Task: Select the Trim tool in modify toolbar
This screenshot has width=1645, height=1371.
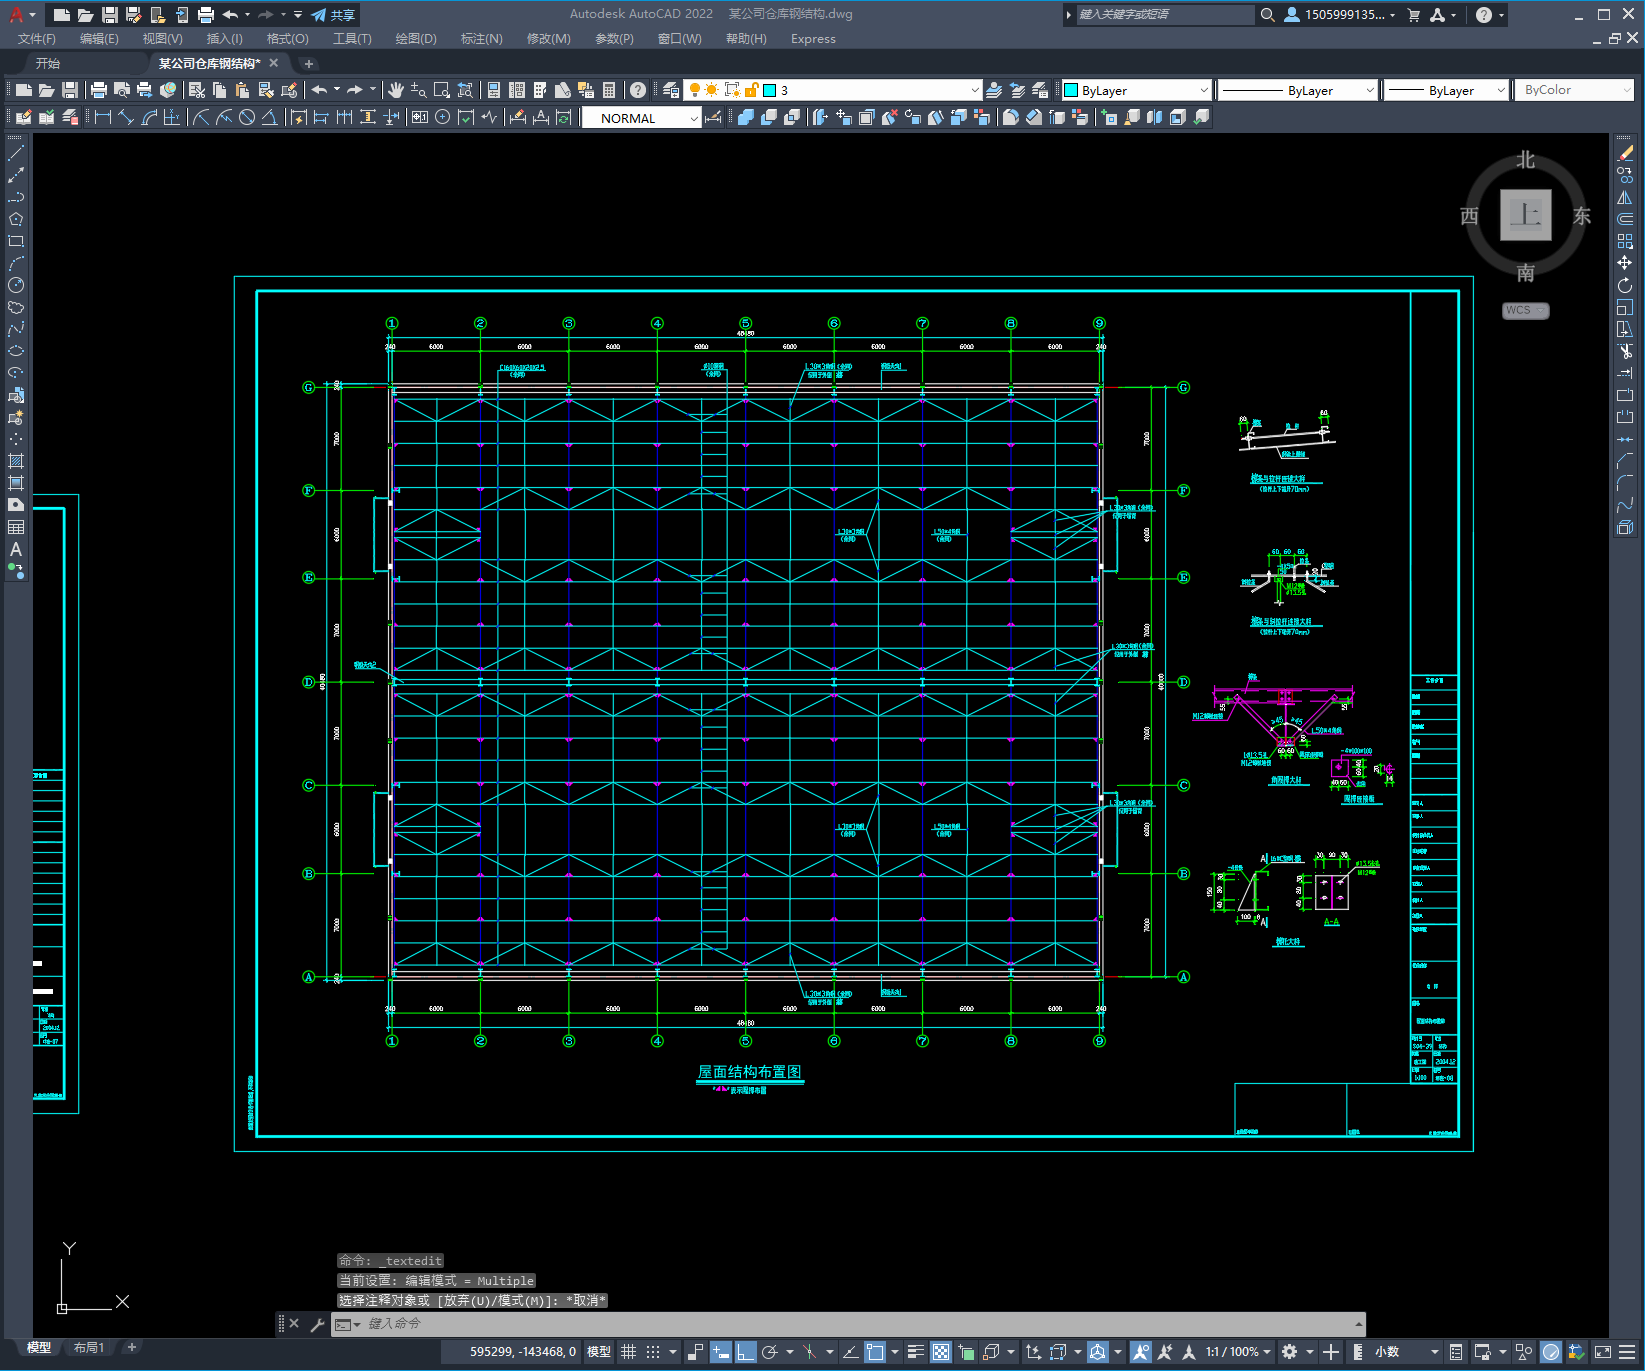Action: pyautogui.click(x=1625, y=351)
